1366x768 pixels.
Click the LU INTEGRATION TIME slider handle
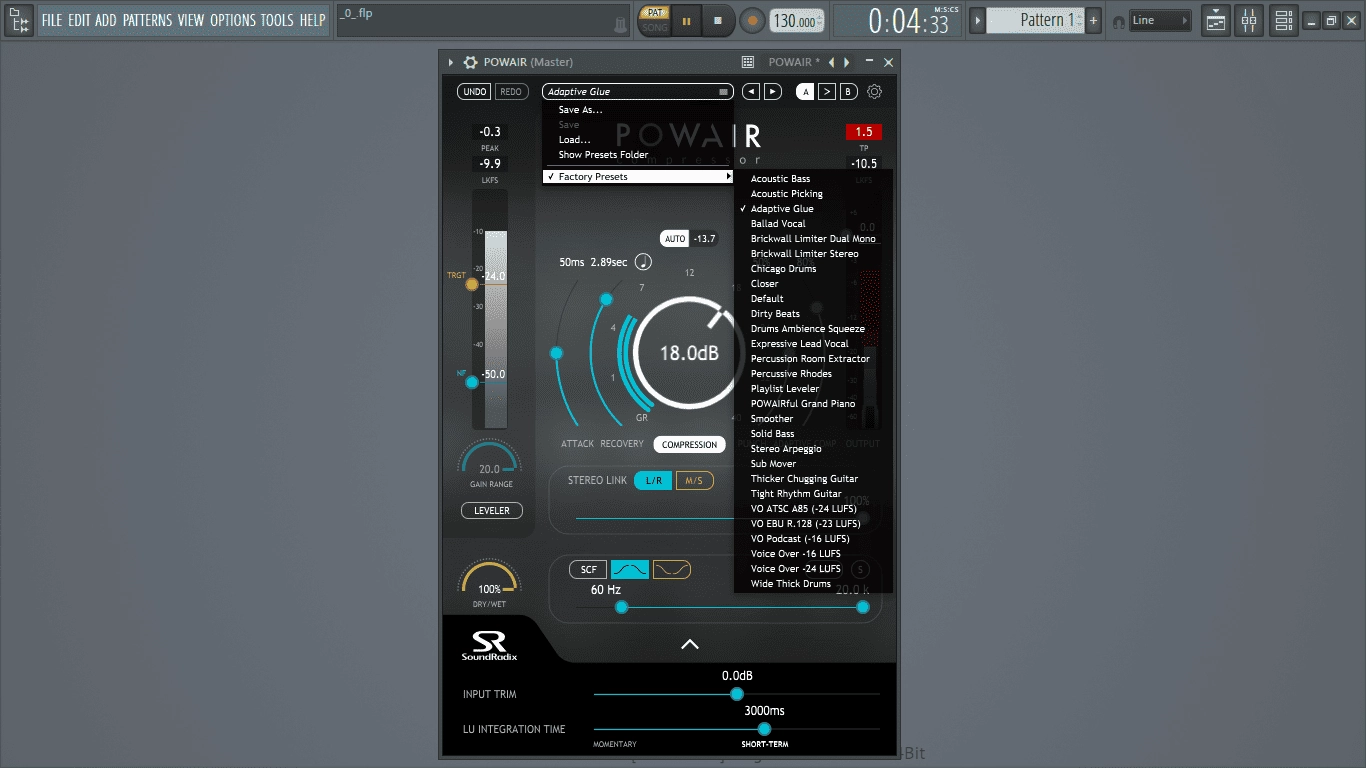pos(765,729)
